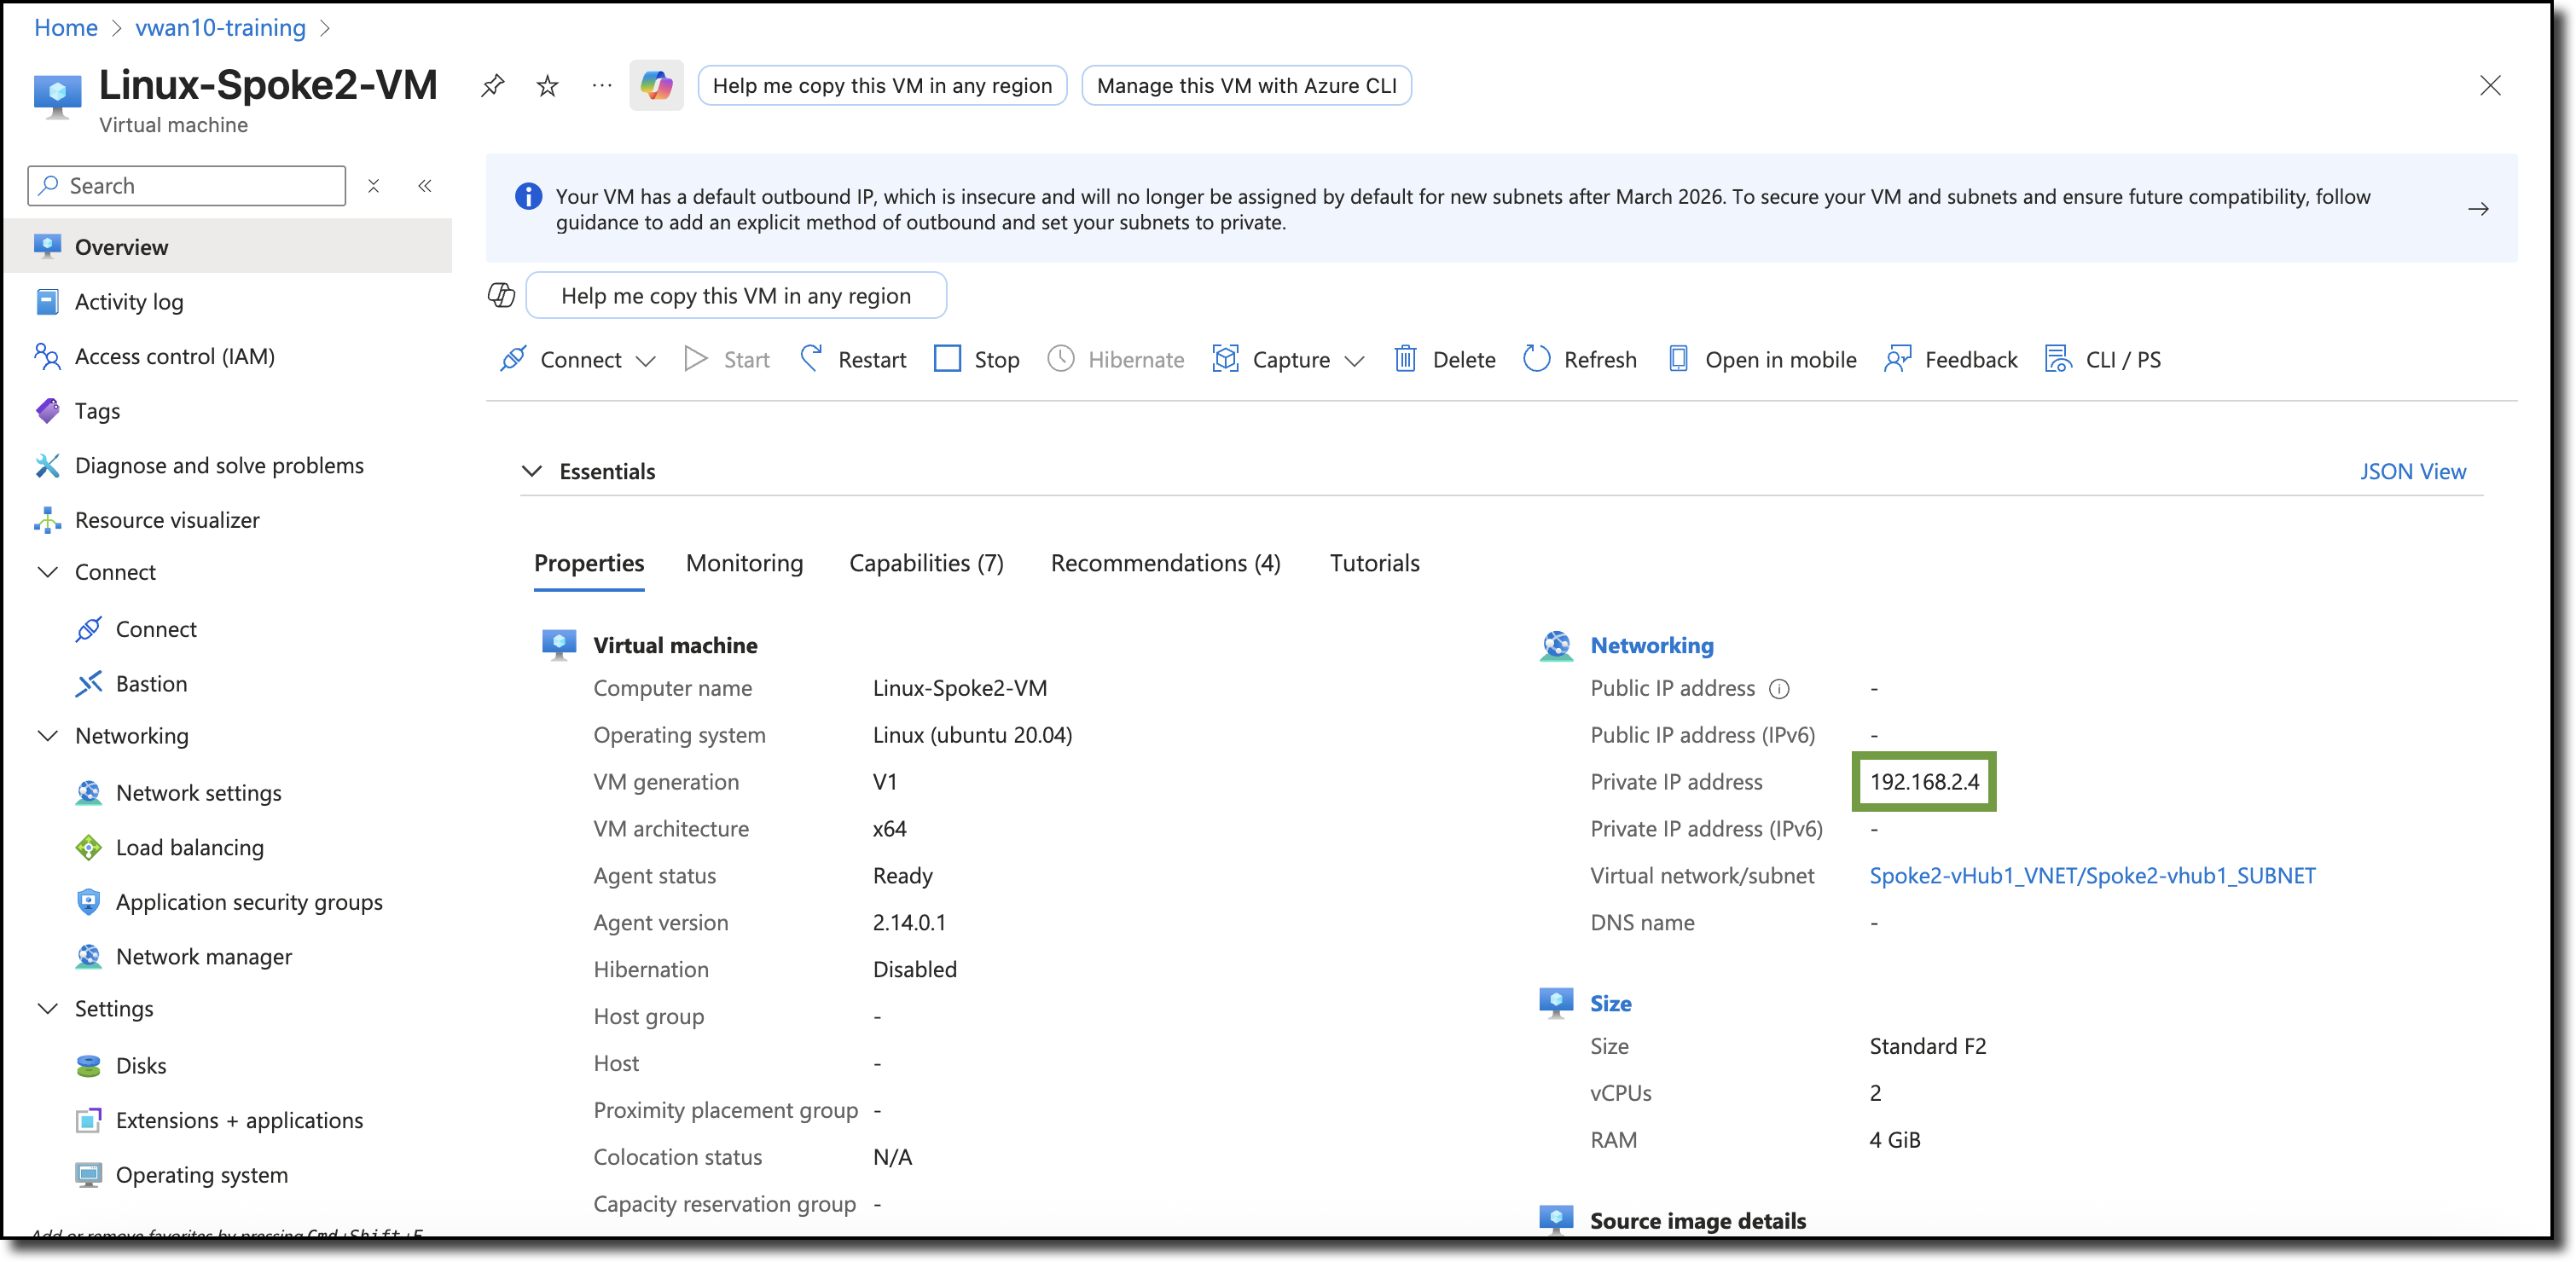Collapse the sidebar with double chevron
The image size is (2576, 1262).
click(x=425, y=186)
